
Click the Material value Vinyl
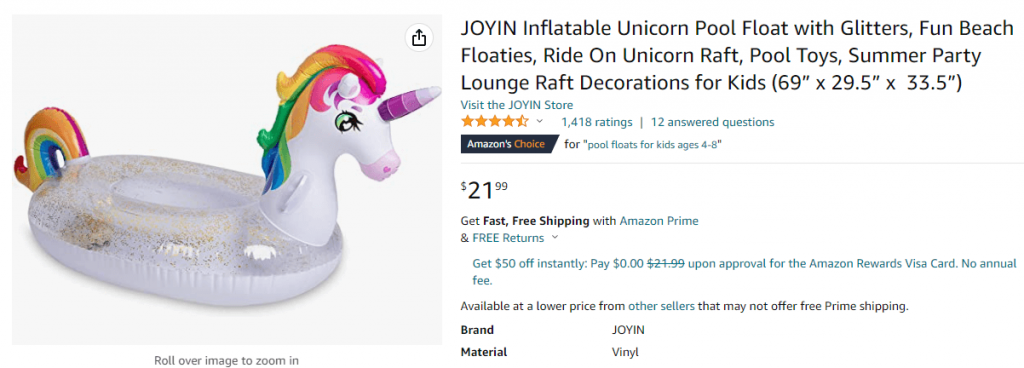click(625, 352)
